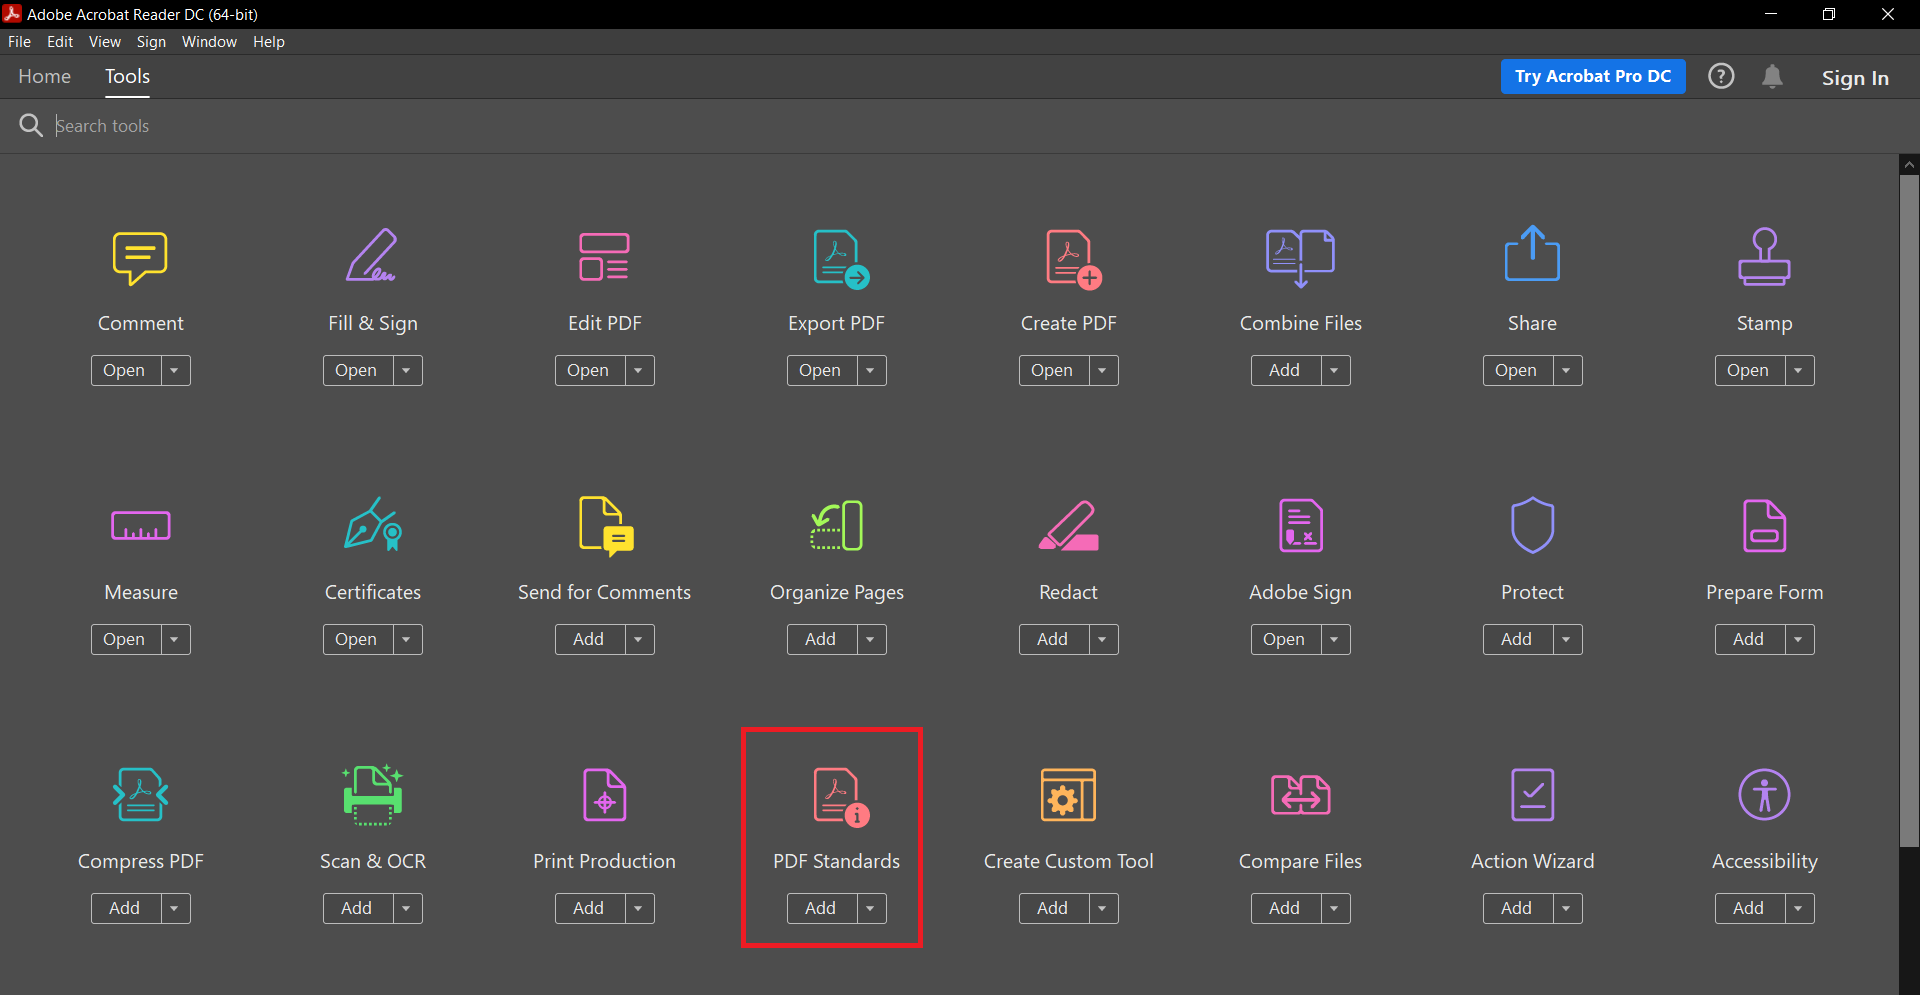Select the Combine Files icon
Viewport: 1920px width, 995px height.
tap(1300, 258)
